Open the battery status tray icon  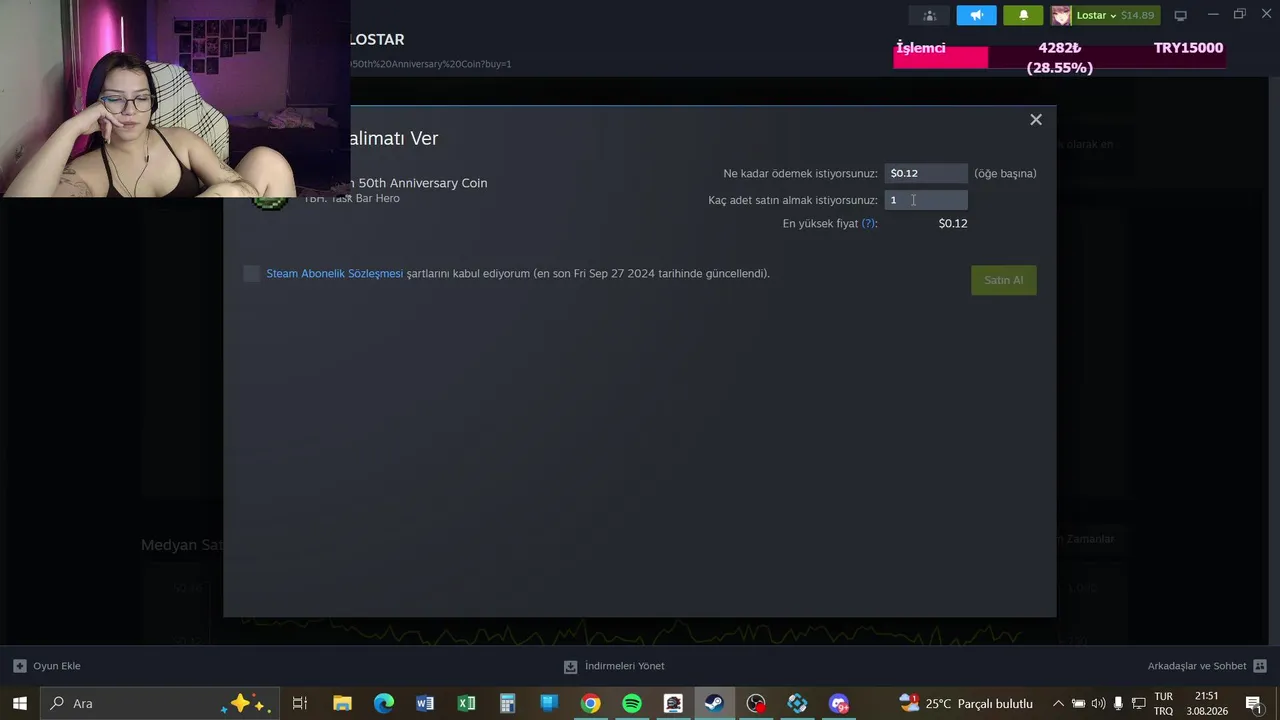click(x=1079, y=703)
